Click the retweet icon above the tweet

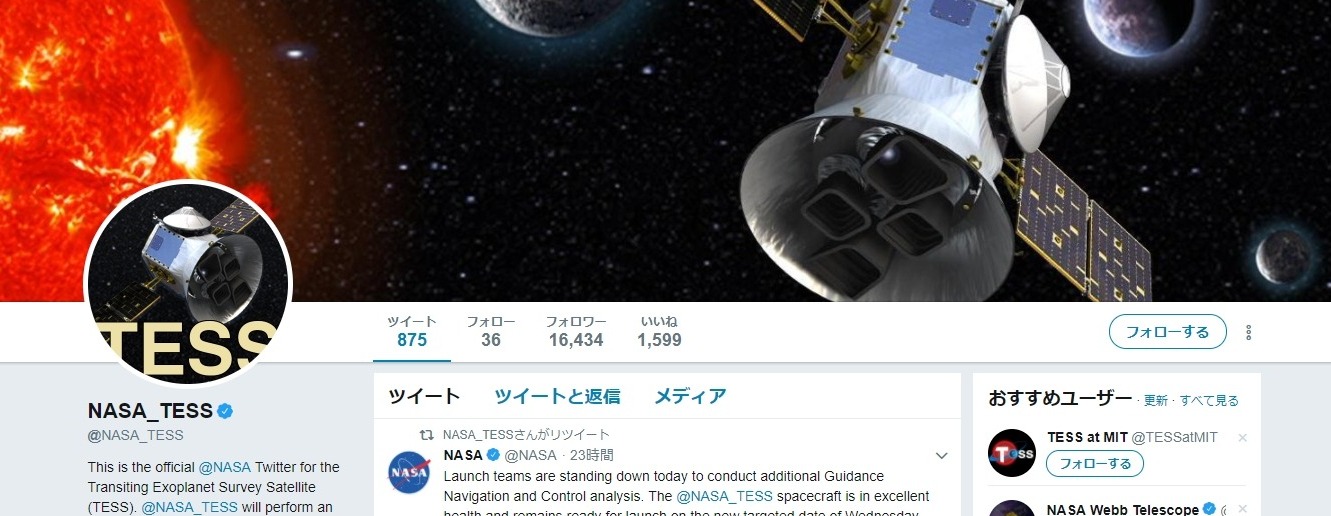(x=426, y=435)
